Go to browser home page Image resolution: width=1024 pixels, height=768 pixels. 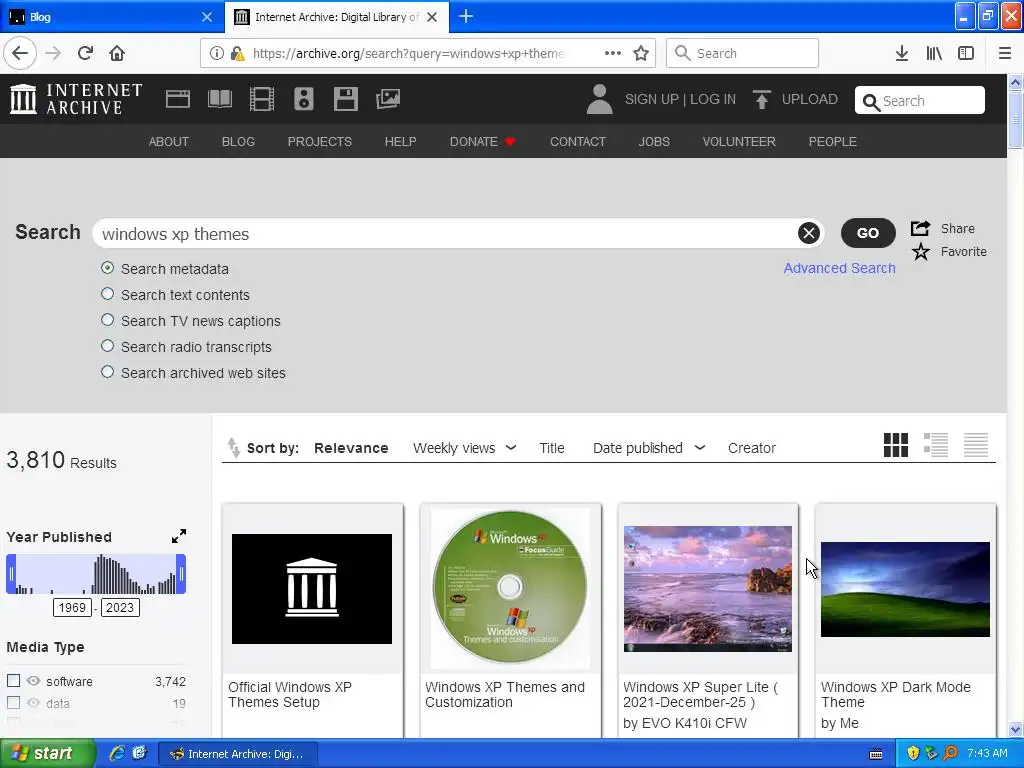(117, 53)
